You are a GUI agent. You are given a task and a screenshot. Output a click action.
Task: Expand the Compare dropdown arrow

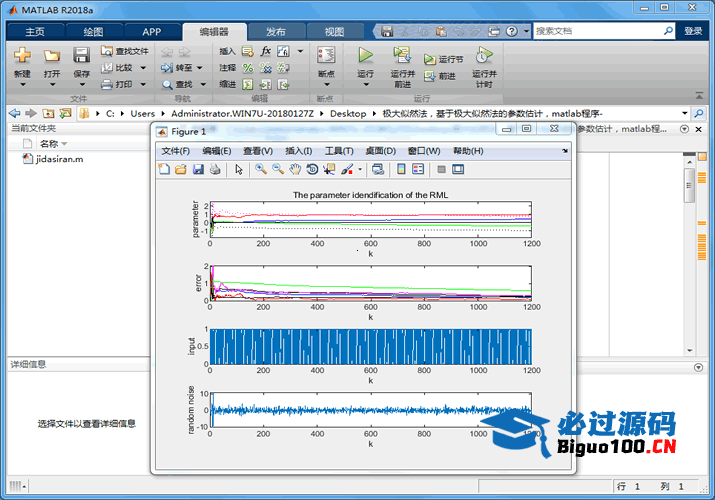point(143,68)
